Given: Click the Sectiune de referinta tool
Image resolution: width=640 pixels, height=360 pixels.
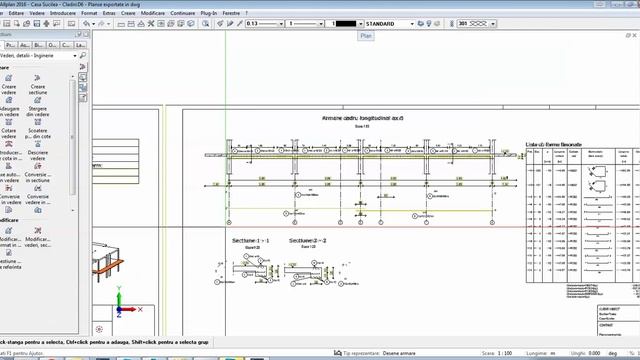Looking at the screenshot, I should tap(9, 259).
